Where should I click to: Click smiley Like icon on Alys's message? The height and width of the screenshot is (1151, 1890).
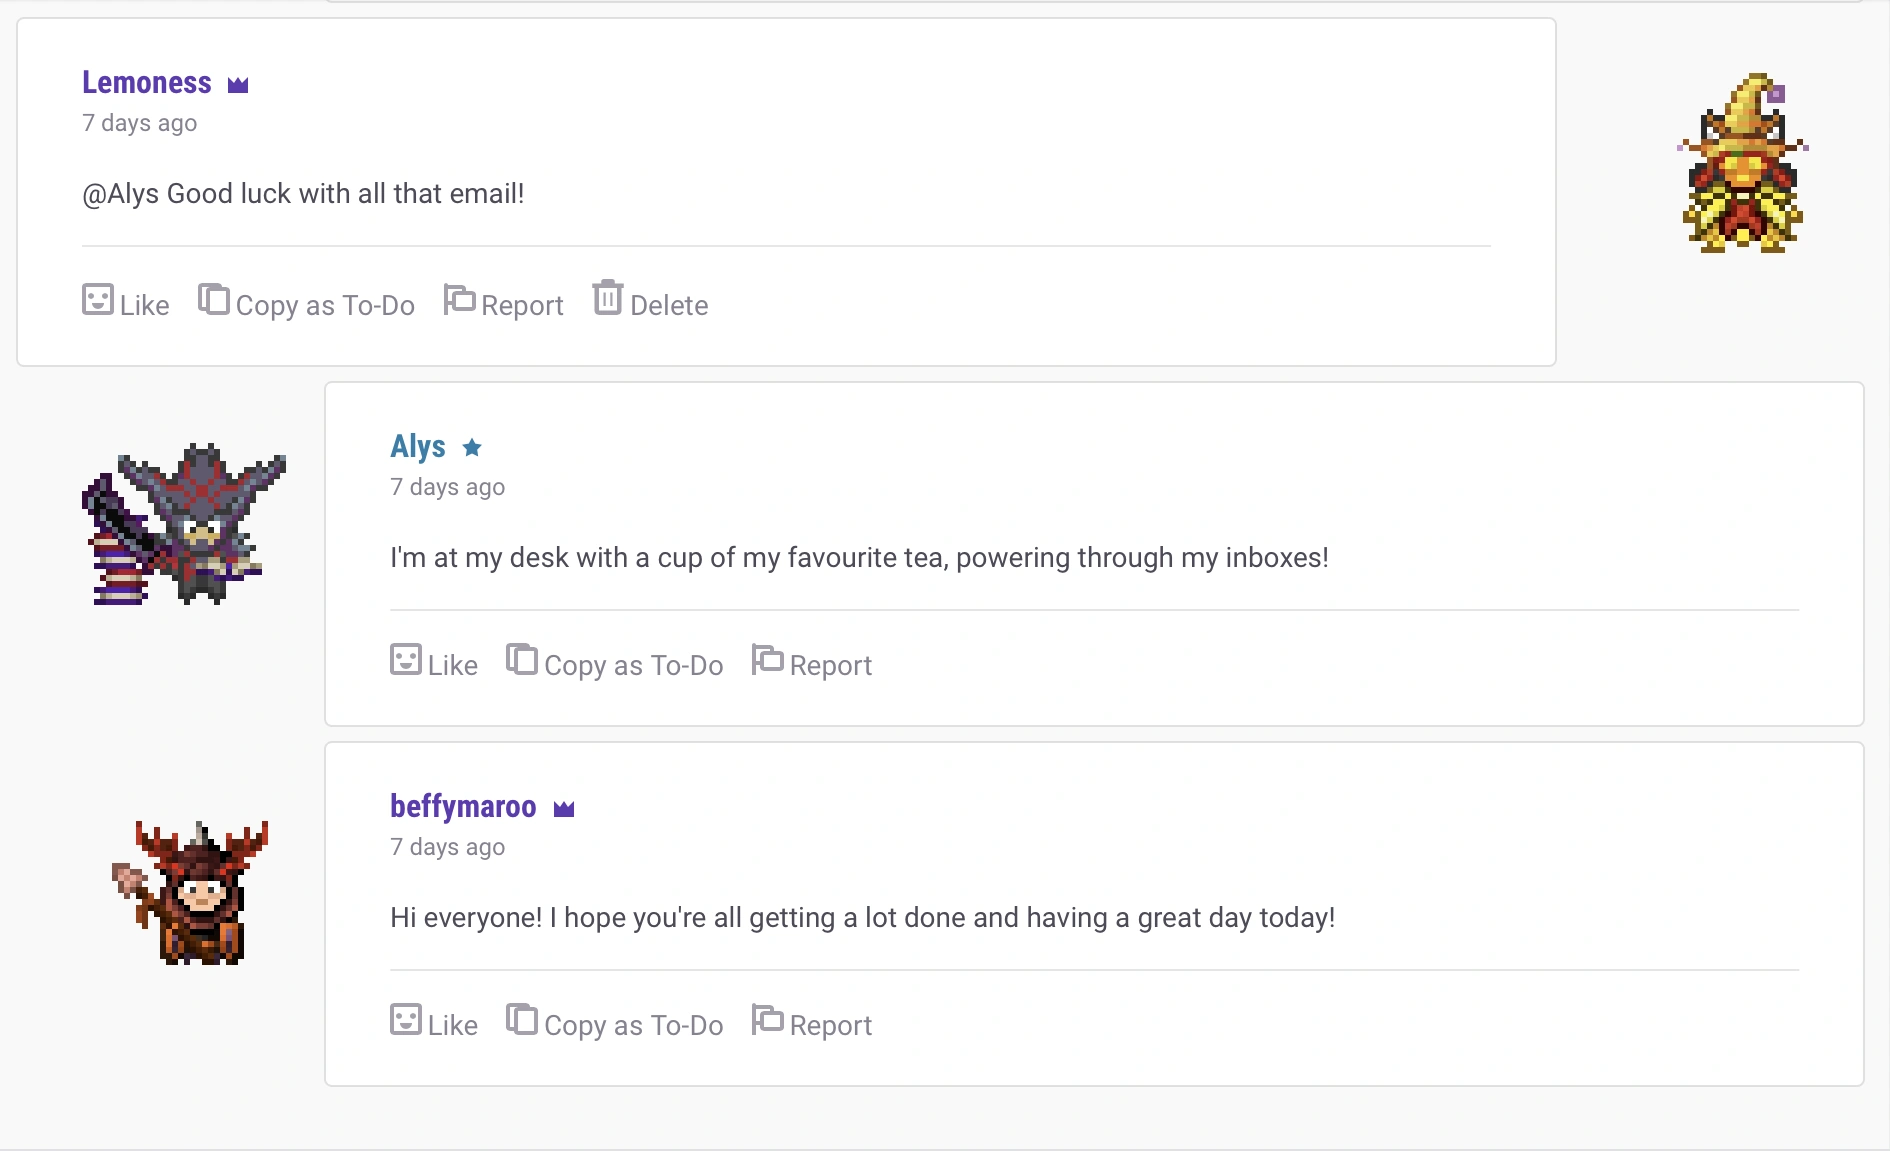tap(405, 660)
